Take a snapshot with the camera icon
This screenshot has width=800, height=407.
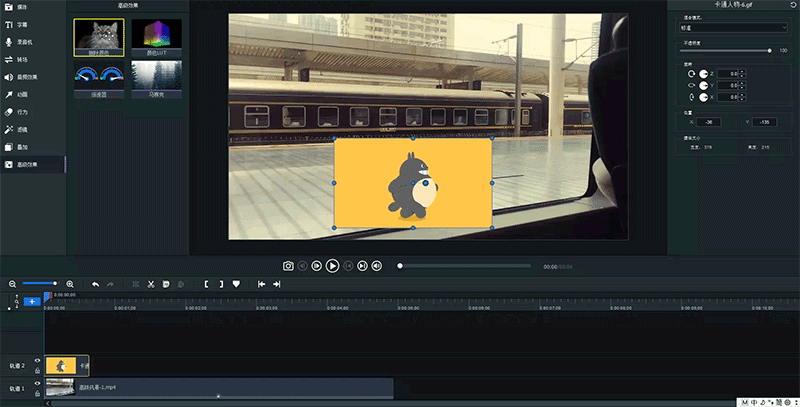click(288, 266)
